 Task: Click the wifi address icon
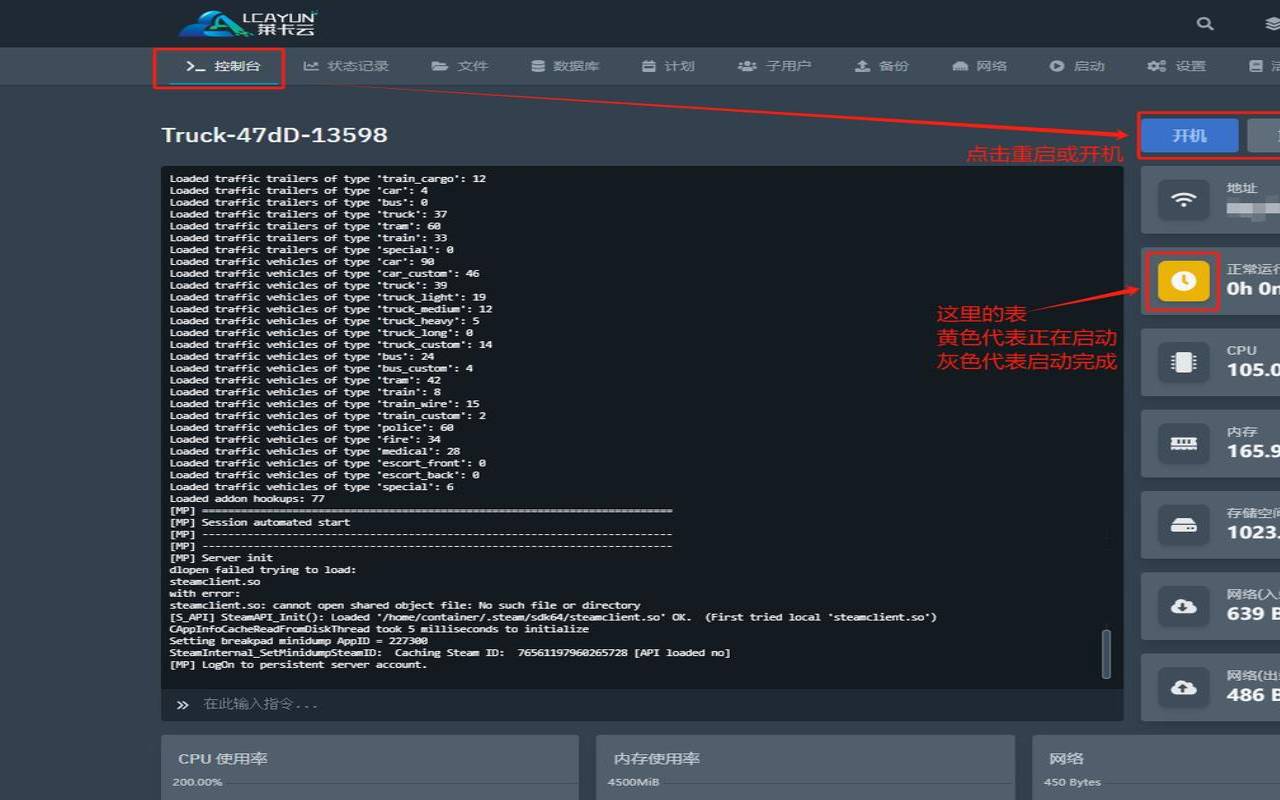[1184, 200]
